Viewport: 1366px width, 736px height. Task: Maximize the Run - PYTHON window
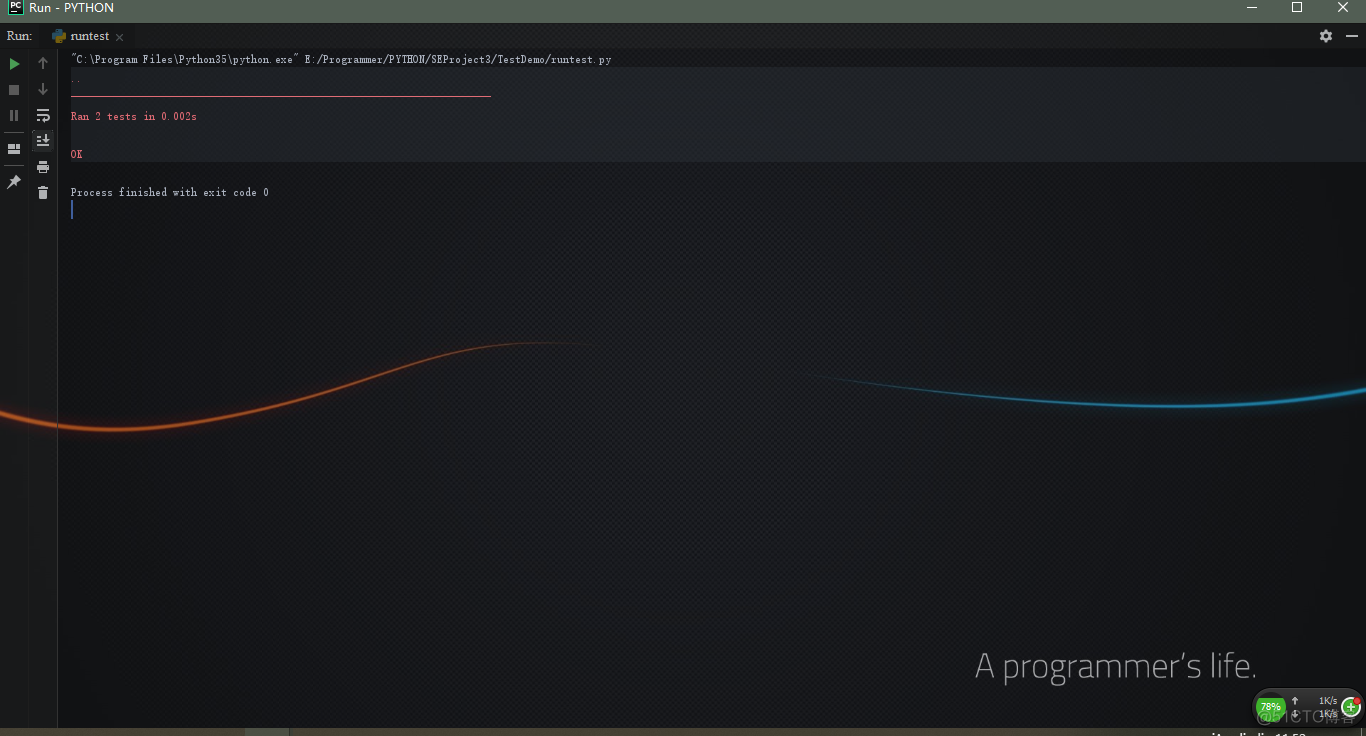coord(1297,8)
